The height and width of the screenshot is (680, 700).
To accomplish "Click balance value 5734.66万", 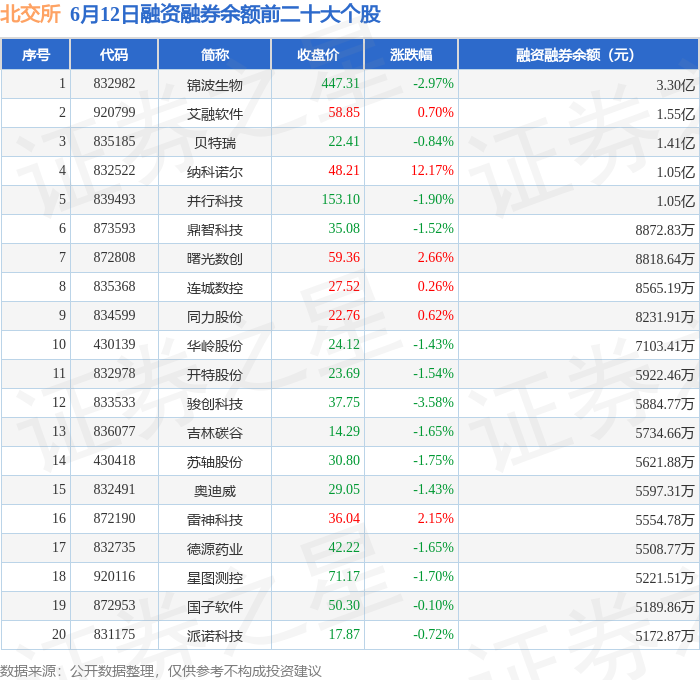I will coord(665,433).
